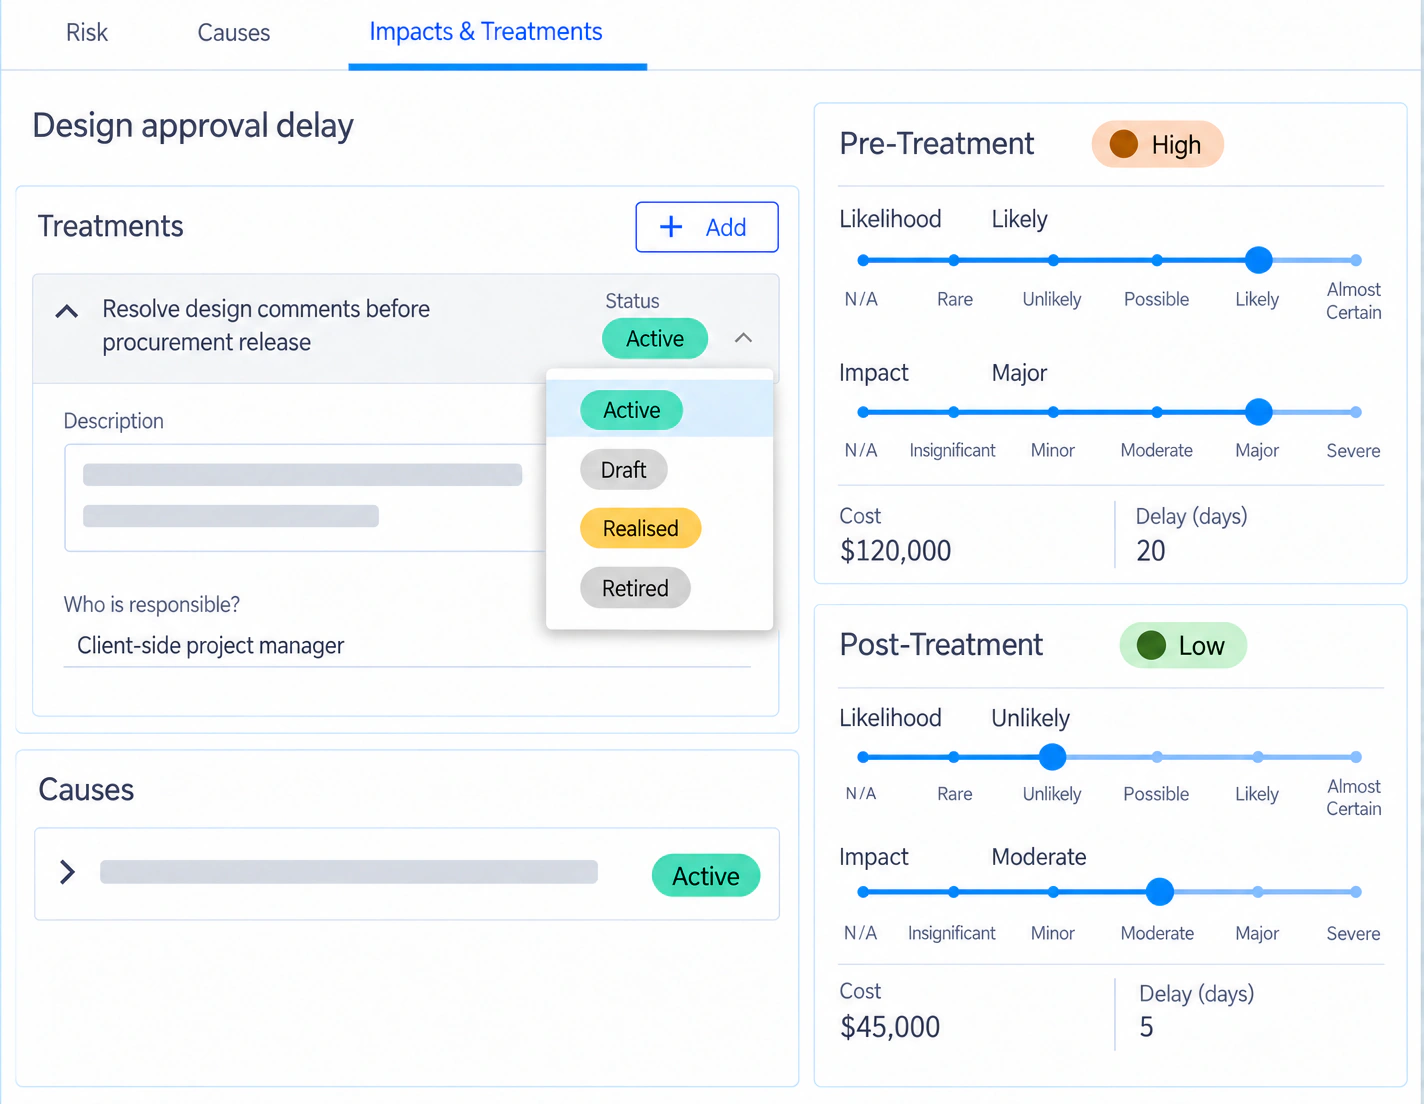This screenshot has height=1104, width=1424.
Task: Choose Retired in the status list
Action: 635,588
